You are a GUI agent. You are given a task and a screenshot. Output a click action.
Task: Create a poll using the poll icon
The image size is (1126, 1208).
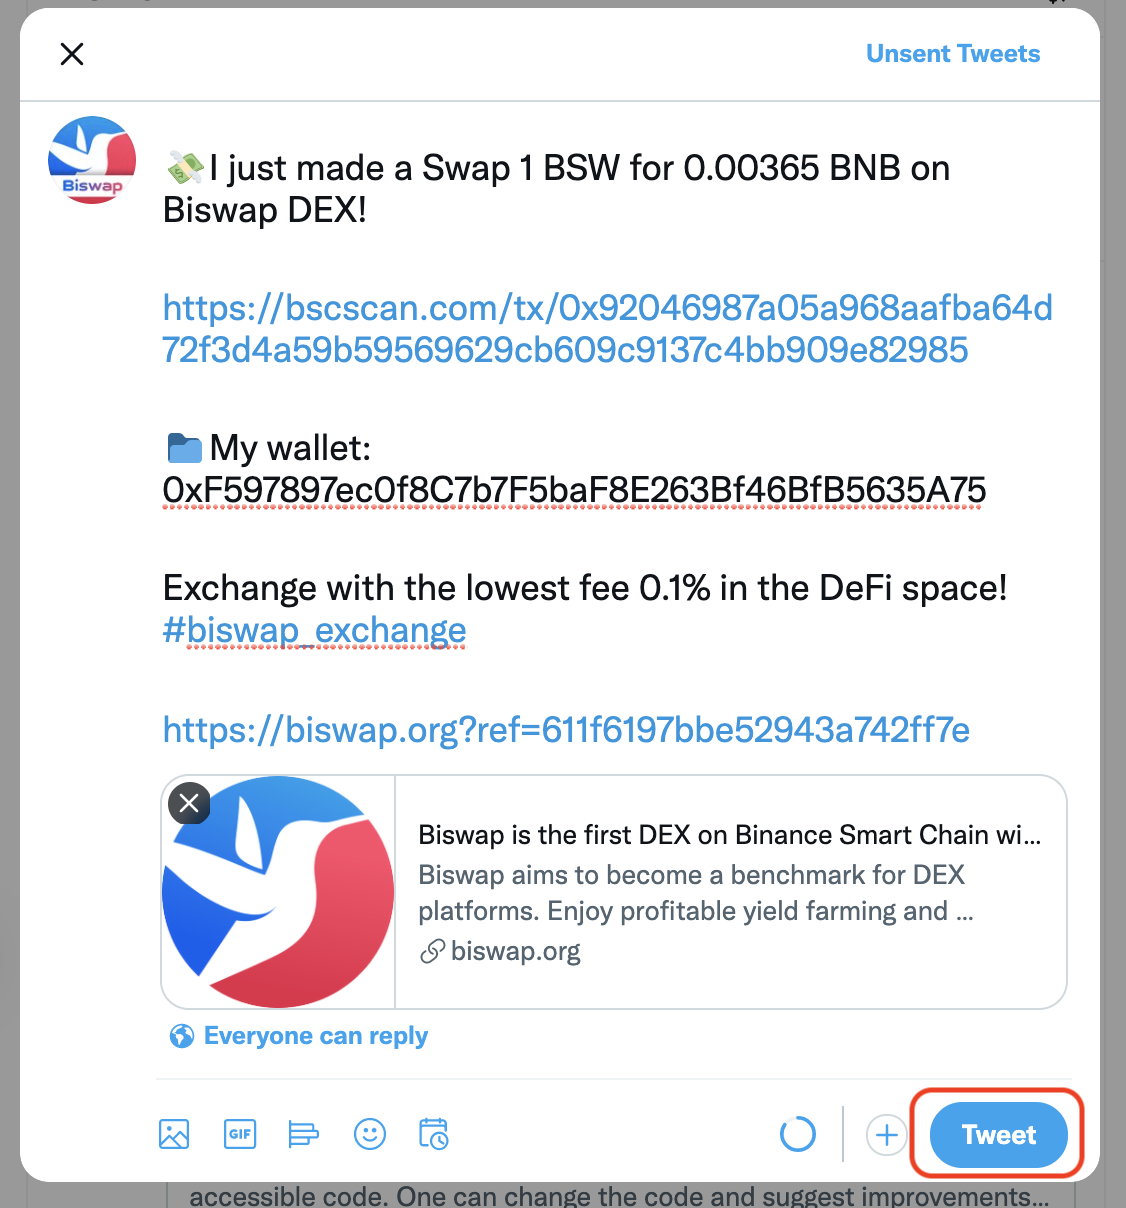coord(303,1134)
